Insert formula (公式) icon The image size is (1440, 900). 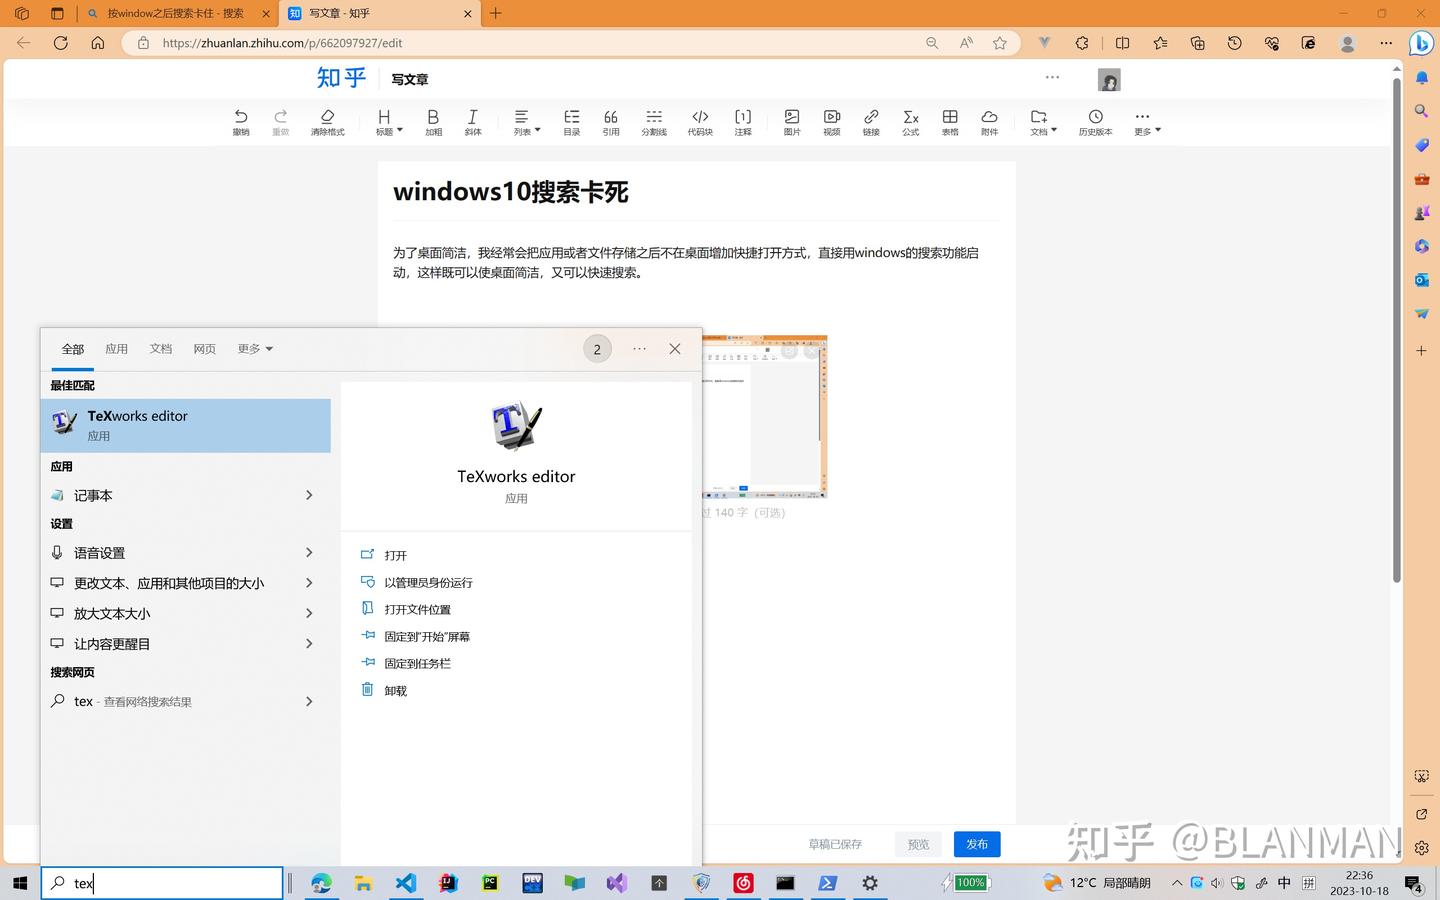click(911, 122)
